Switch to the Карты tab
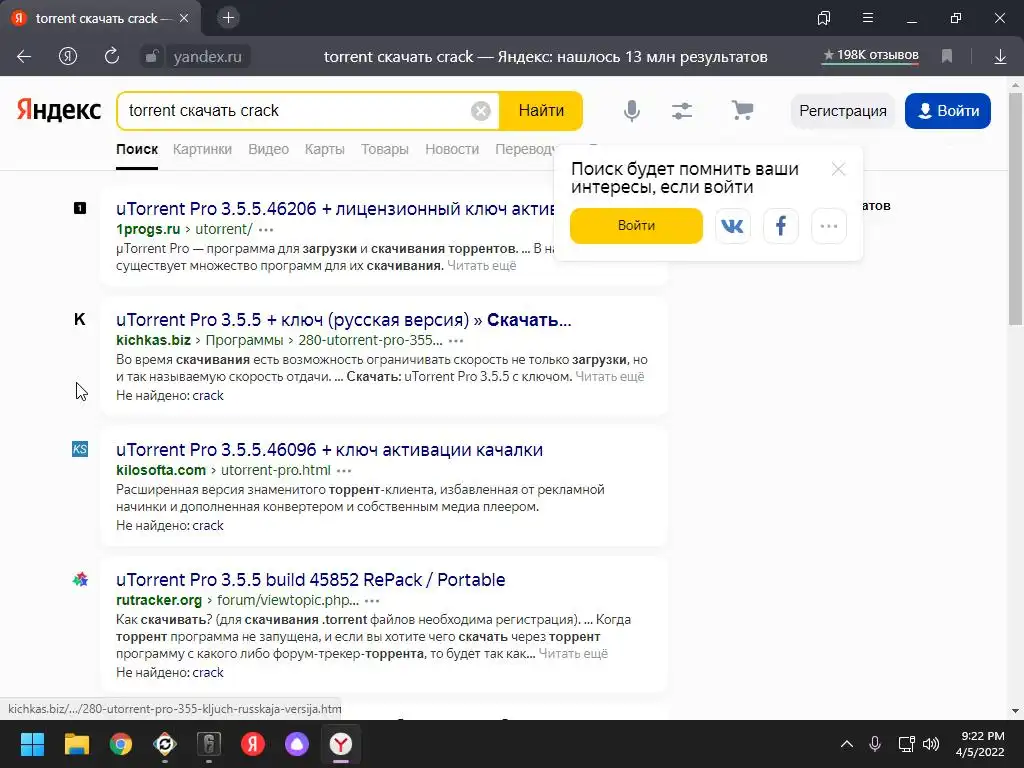Viewport: 1024px width, 768px height. 325,149
